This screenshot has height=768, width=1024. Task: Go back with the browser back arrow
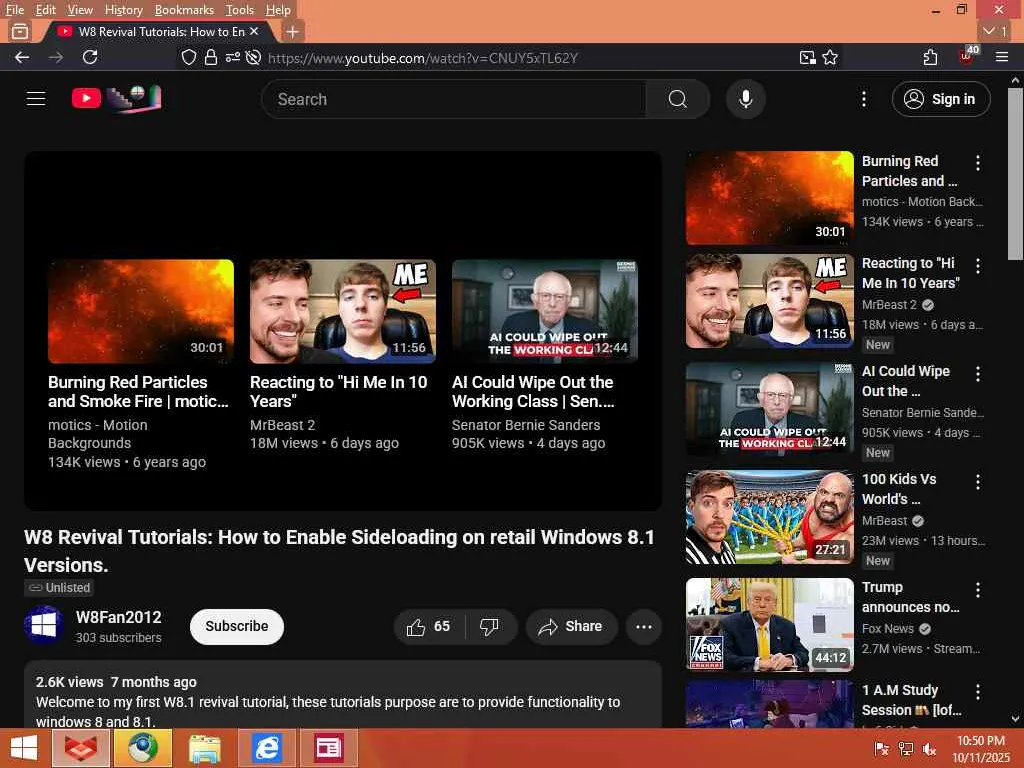tap(22, 57)
